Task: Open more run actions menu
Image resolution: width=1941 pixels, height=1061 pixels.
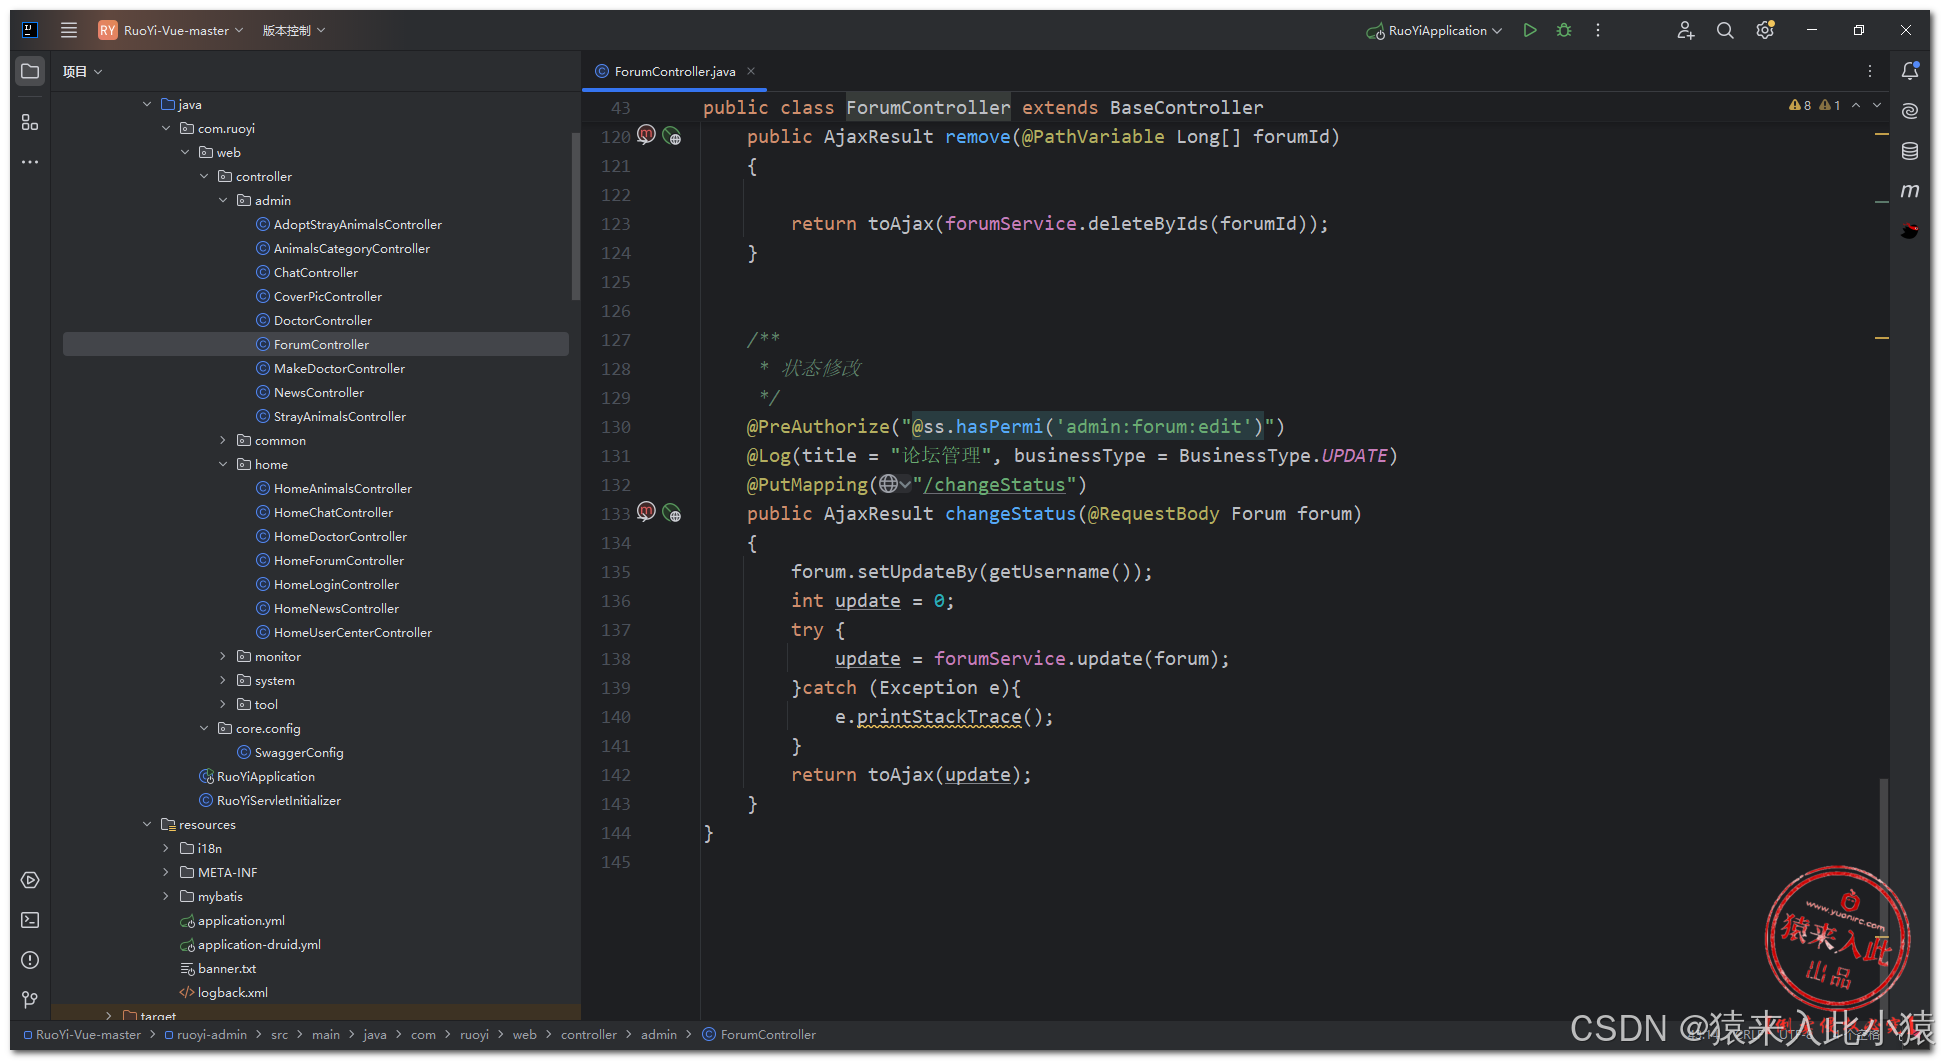Action: coord(1598,30)
